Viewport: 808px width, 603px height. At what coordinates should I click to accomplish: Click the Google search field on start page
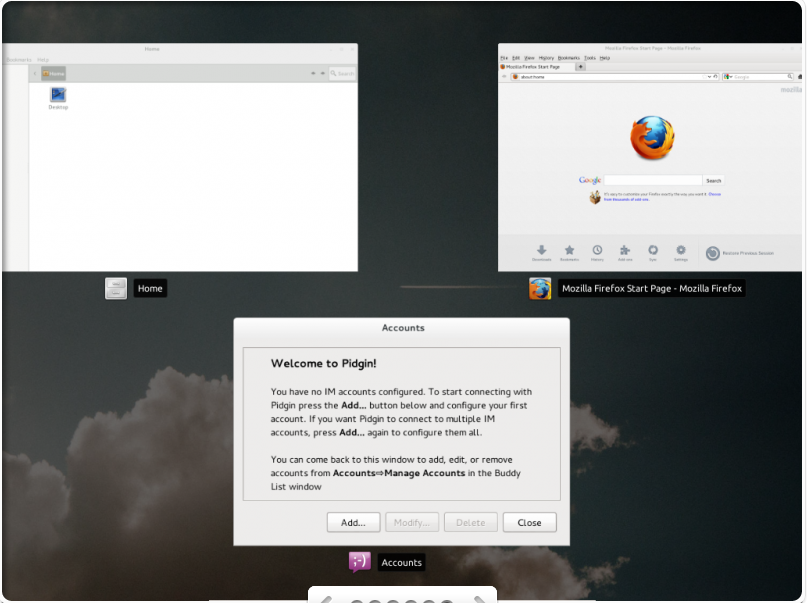coord(653,180)
